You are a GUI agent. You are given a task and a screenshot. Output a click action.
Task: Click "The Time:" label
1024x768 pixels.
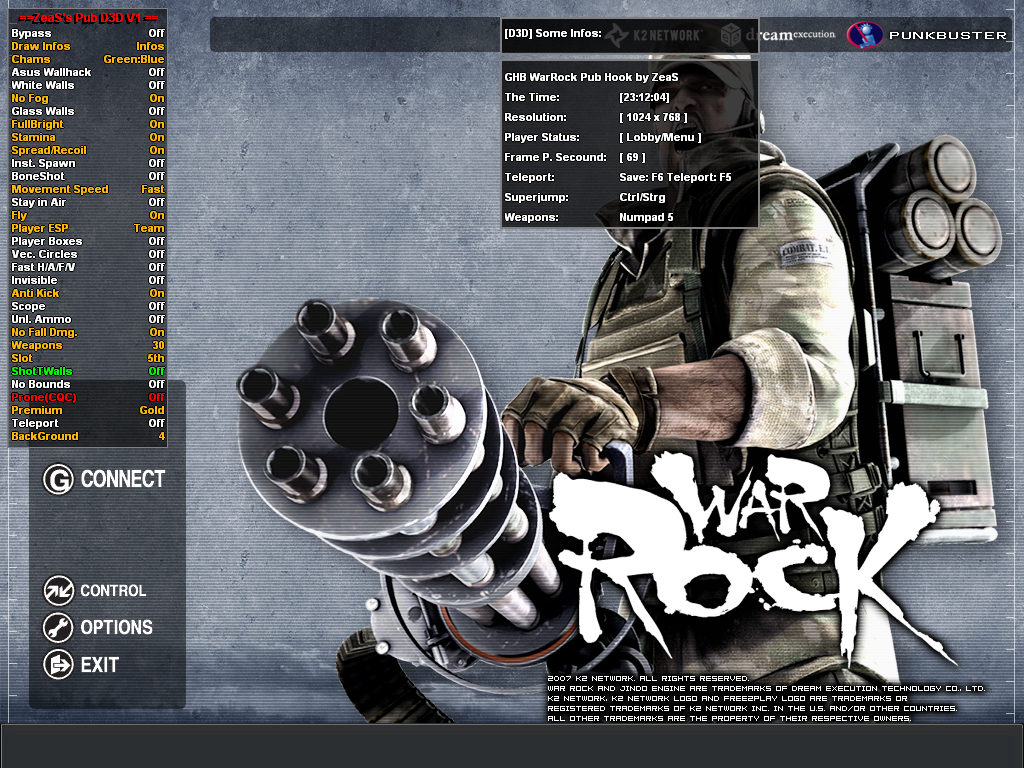(x=532, y=97)
